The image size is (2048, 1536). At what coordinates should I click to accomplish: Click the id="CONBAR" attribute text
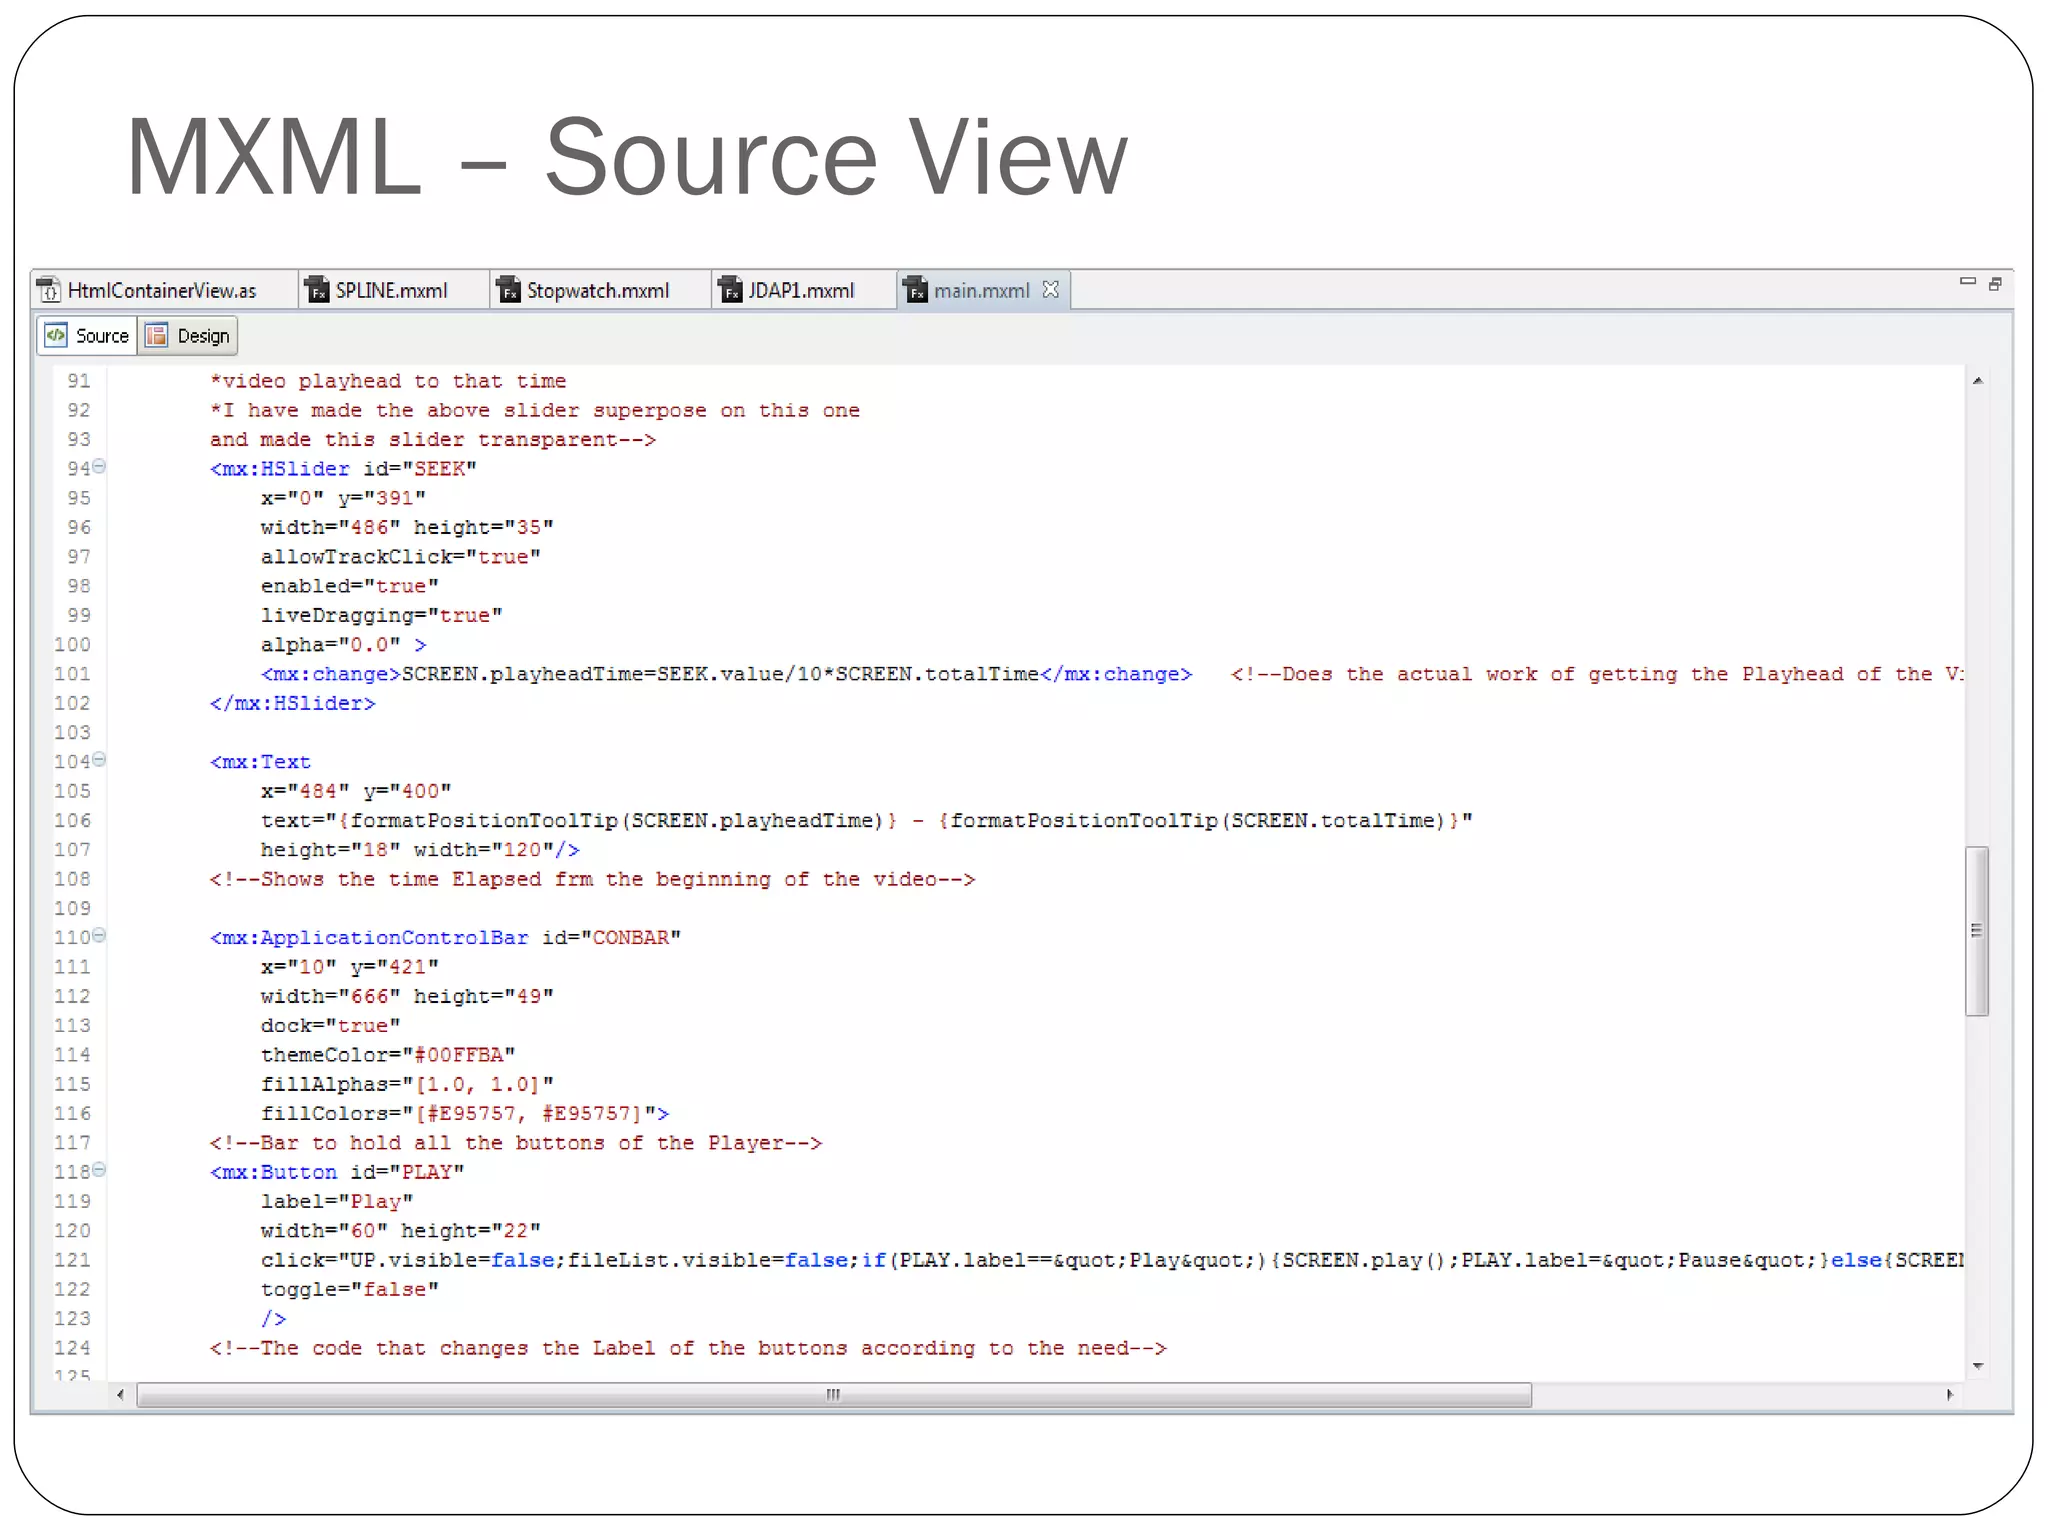pos(611,938)
